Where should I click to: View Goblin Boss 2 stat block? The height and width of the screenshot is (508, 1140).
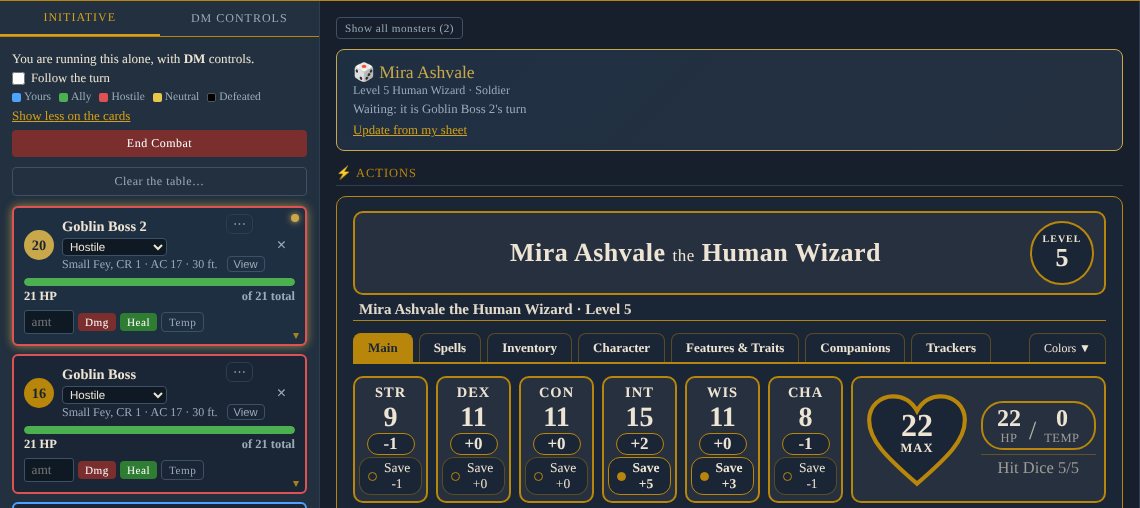click(245, 264)
